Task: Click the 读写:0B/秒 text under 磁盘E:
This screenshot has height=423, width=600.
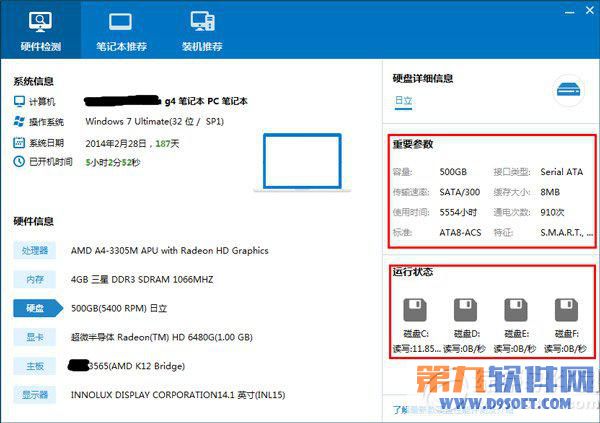Action: click(x=515, y=349)
